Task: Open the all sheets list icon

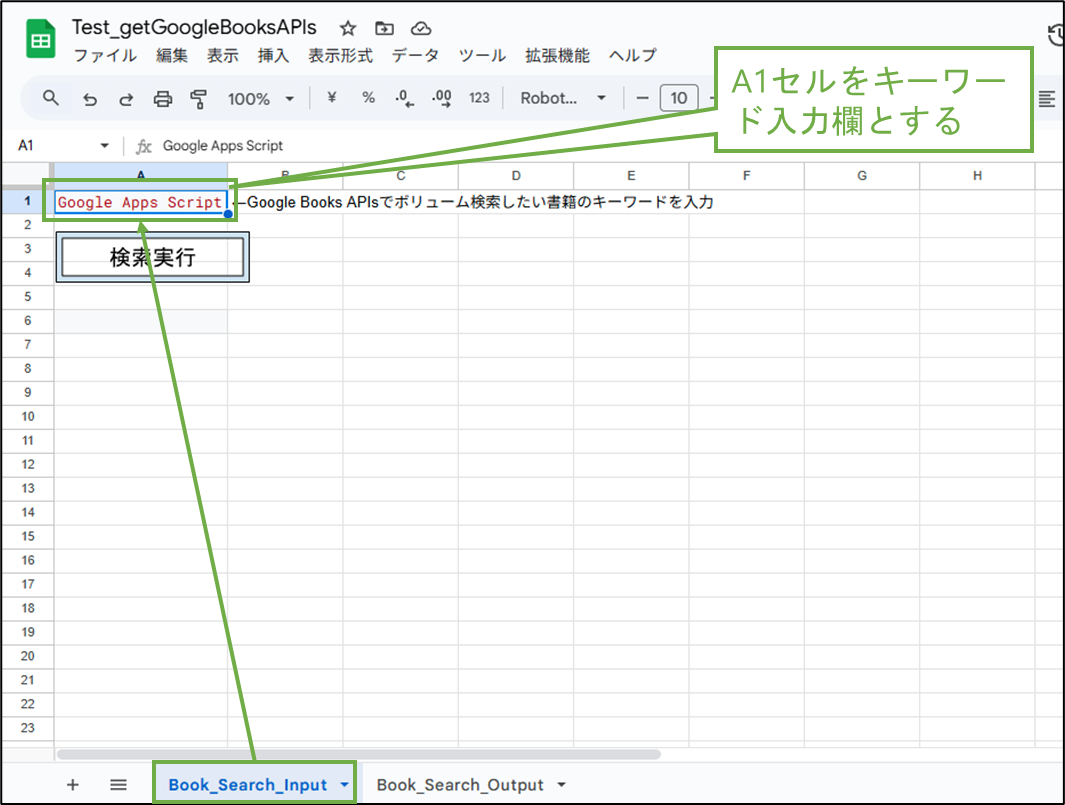Action: pos(118,785)
